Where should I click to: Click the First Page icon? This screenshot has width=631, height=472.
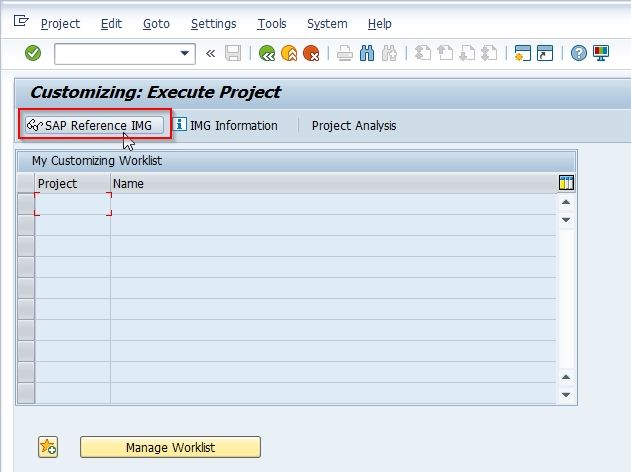(423, 53)
